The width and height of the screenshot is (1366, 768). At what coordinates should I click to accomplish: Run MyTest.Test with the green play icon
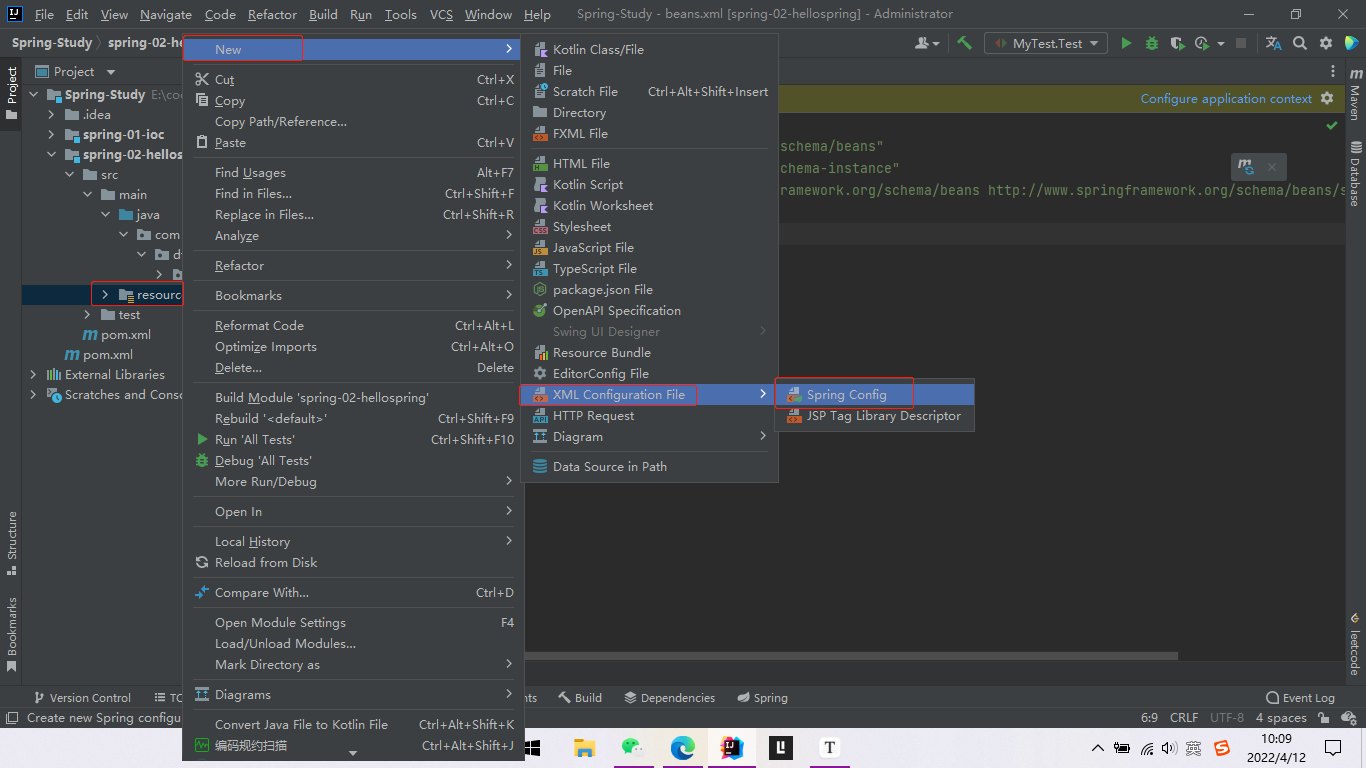(x=1126, y=43)
